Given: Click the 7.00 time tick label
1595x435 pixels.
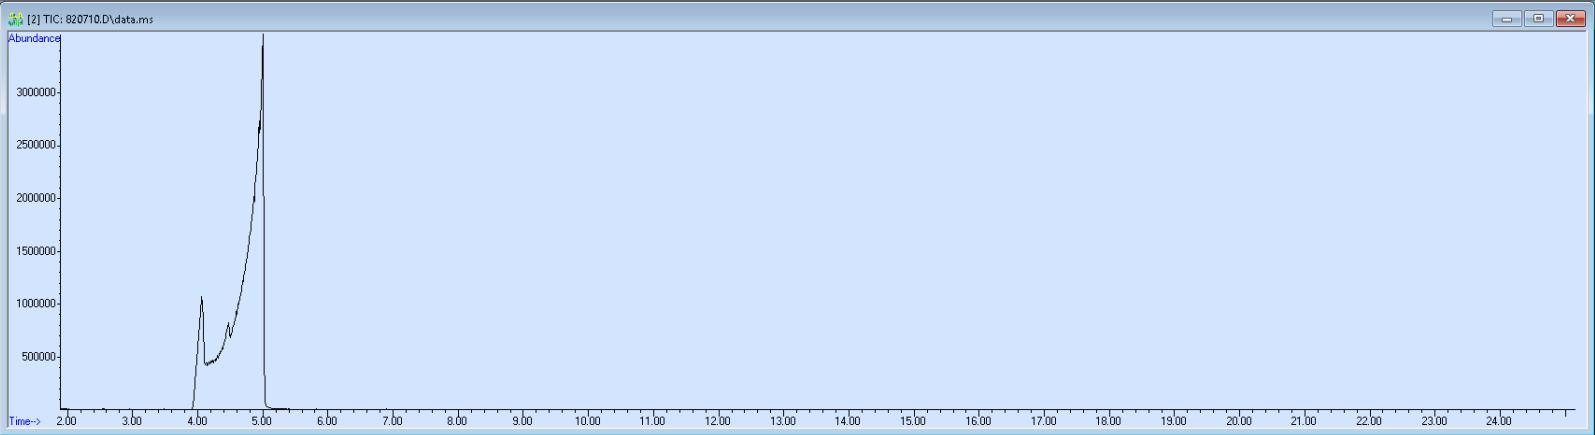Looking at the screenshot, I should pos(392,421).
